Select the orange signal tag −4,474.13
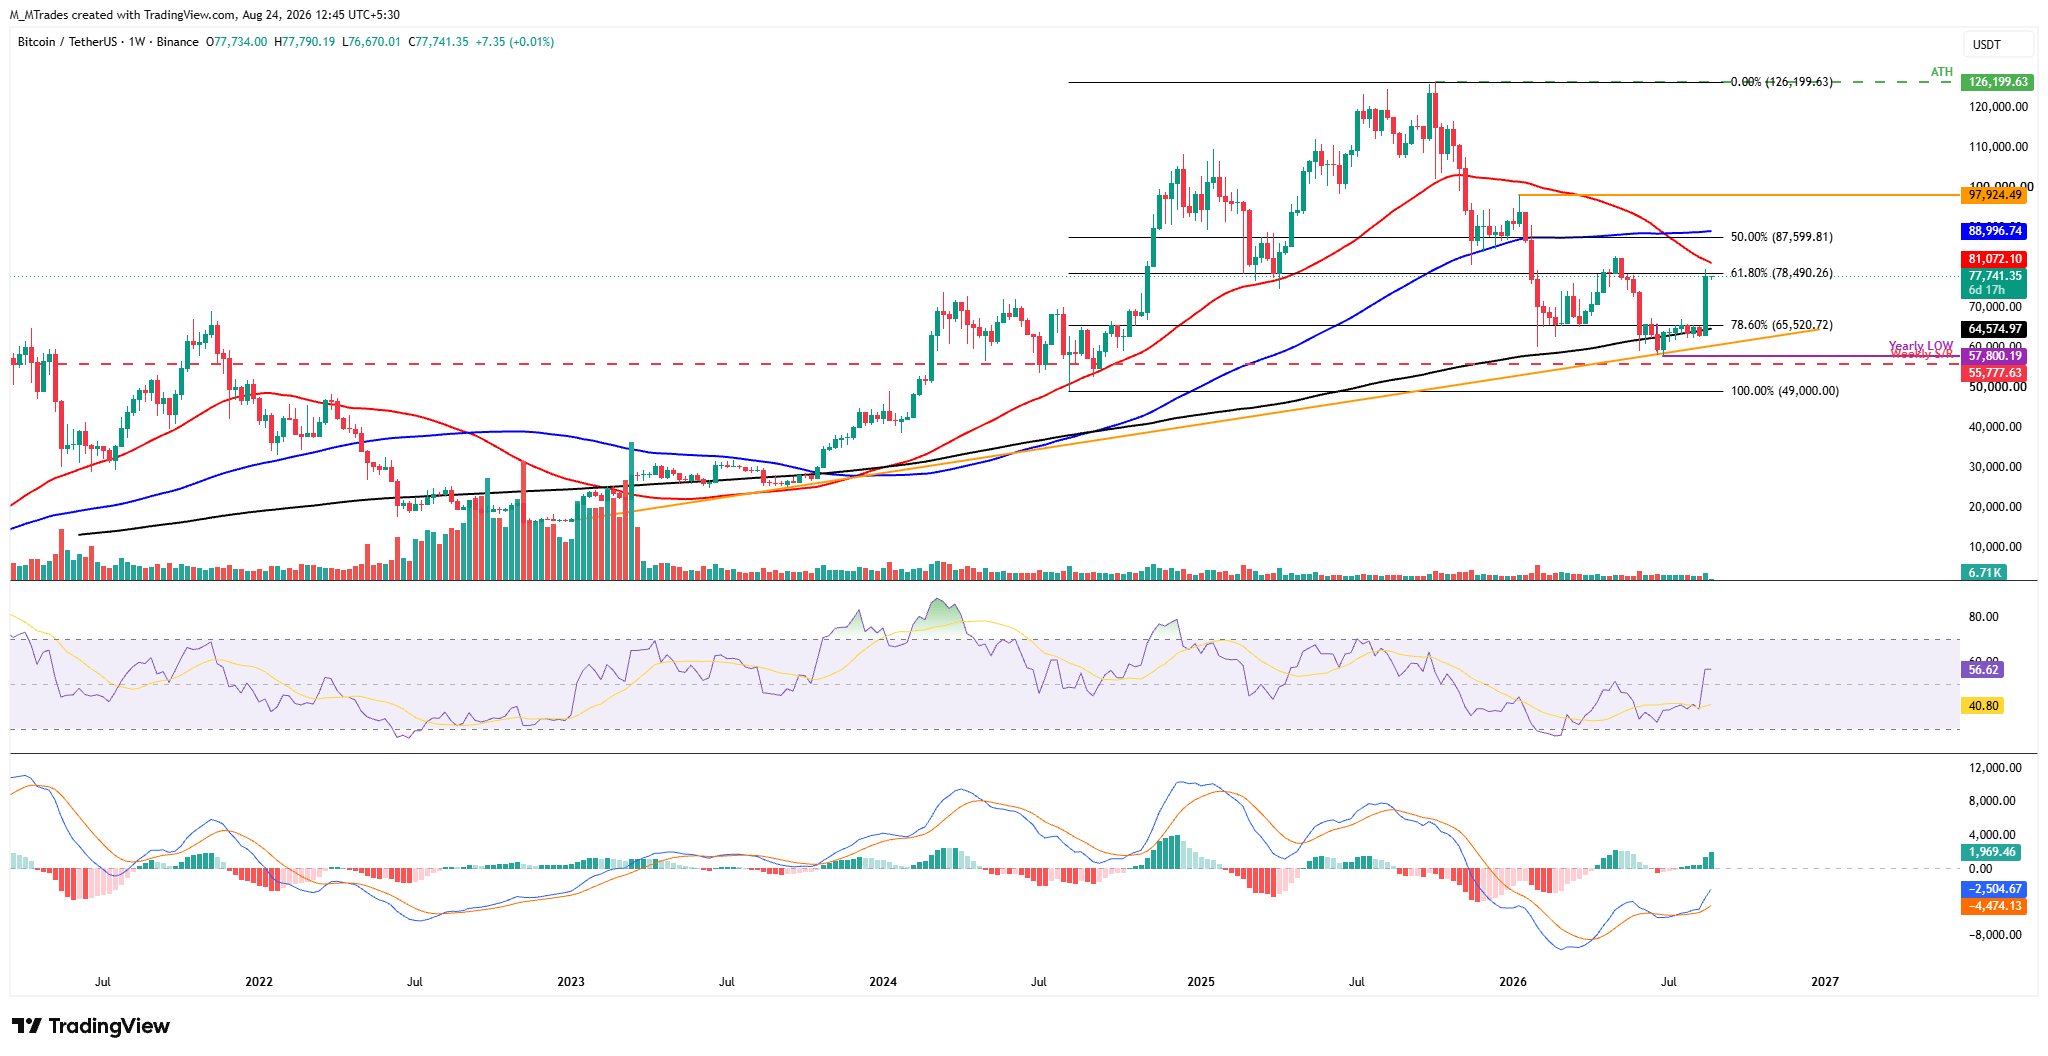Image resolution: width=2048 pixels, height=1056 pixels. 1993,906
